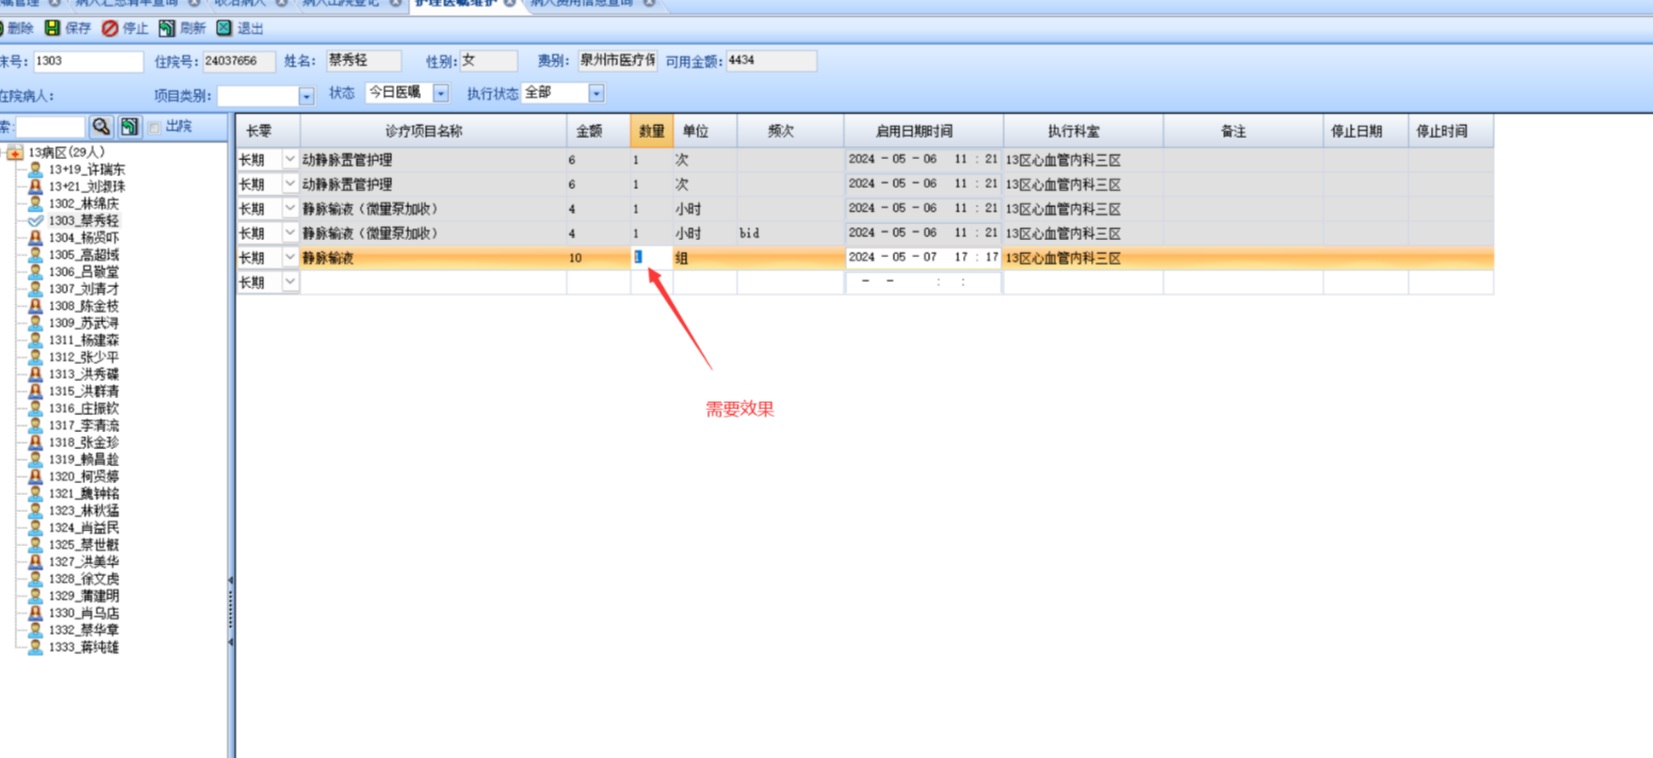The width and height of the screenshot is (1653, 758).
Task: Click the 启用日期时间 column header
Action: click(923, 131)
